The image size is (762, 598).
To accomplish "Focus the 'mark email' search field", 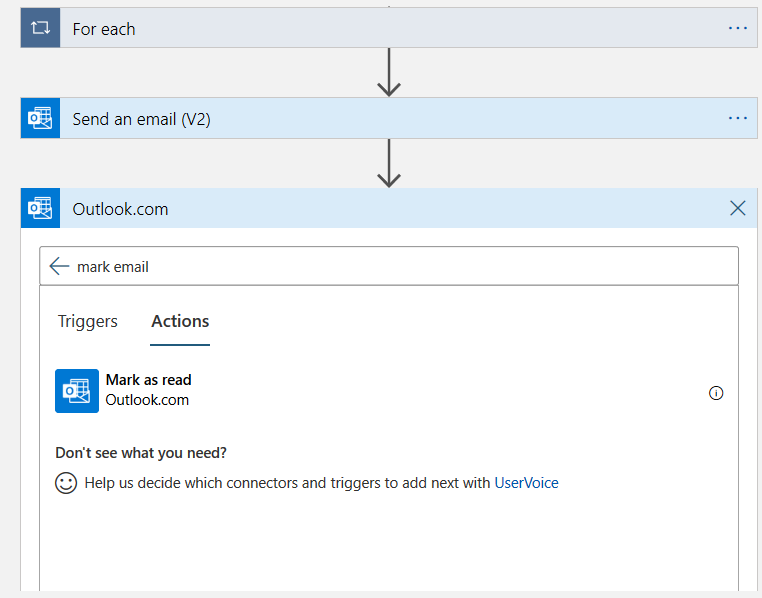I will pyautogui.click(x=400, y=266).
